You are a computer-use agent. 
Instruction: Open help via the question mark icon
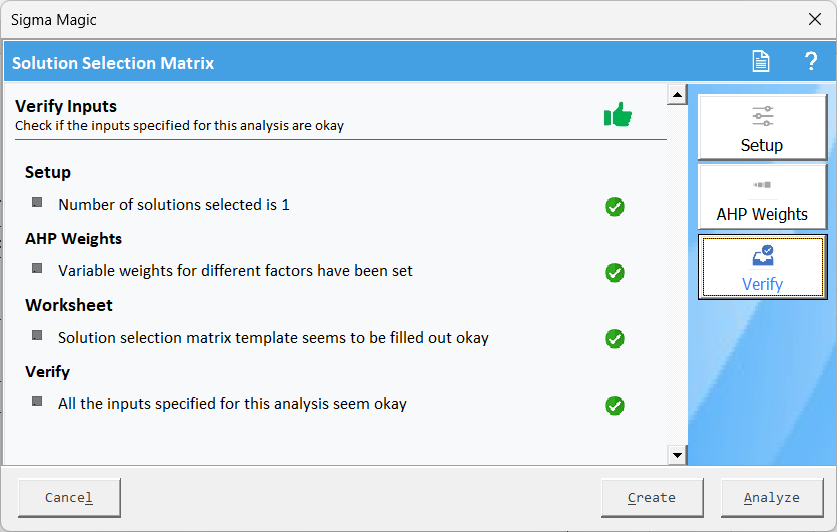tap(811, 61)
